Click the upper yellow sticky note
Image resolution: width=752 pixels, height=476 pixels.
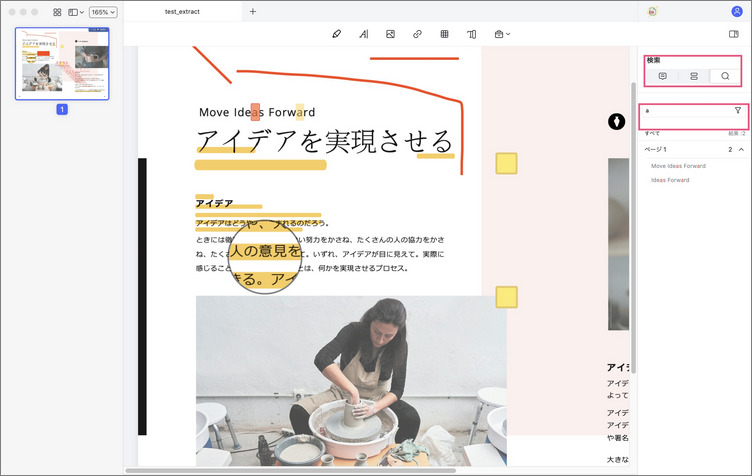(506, 163)
